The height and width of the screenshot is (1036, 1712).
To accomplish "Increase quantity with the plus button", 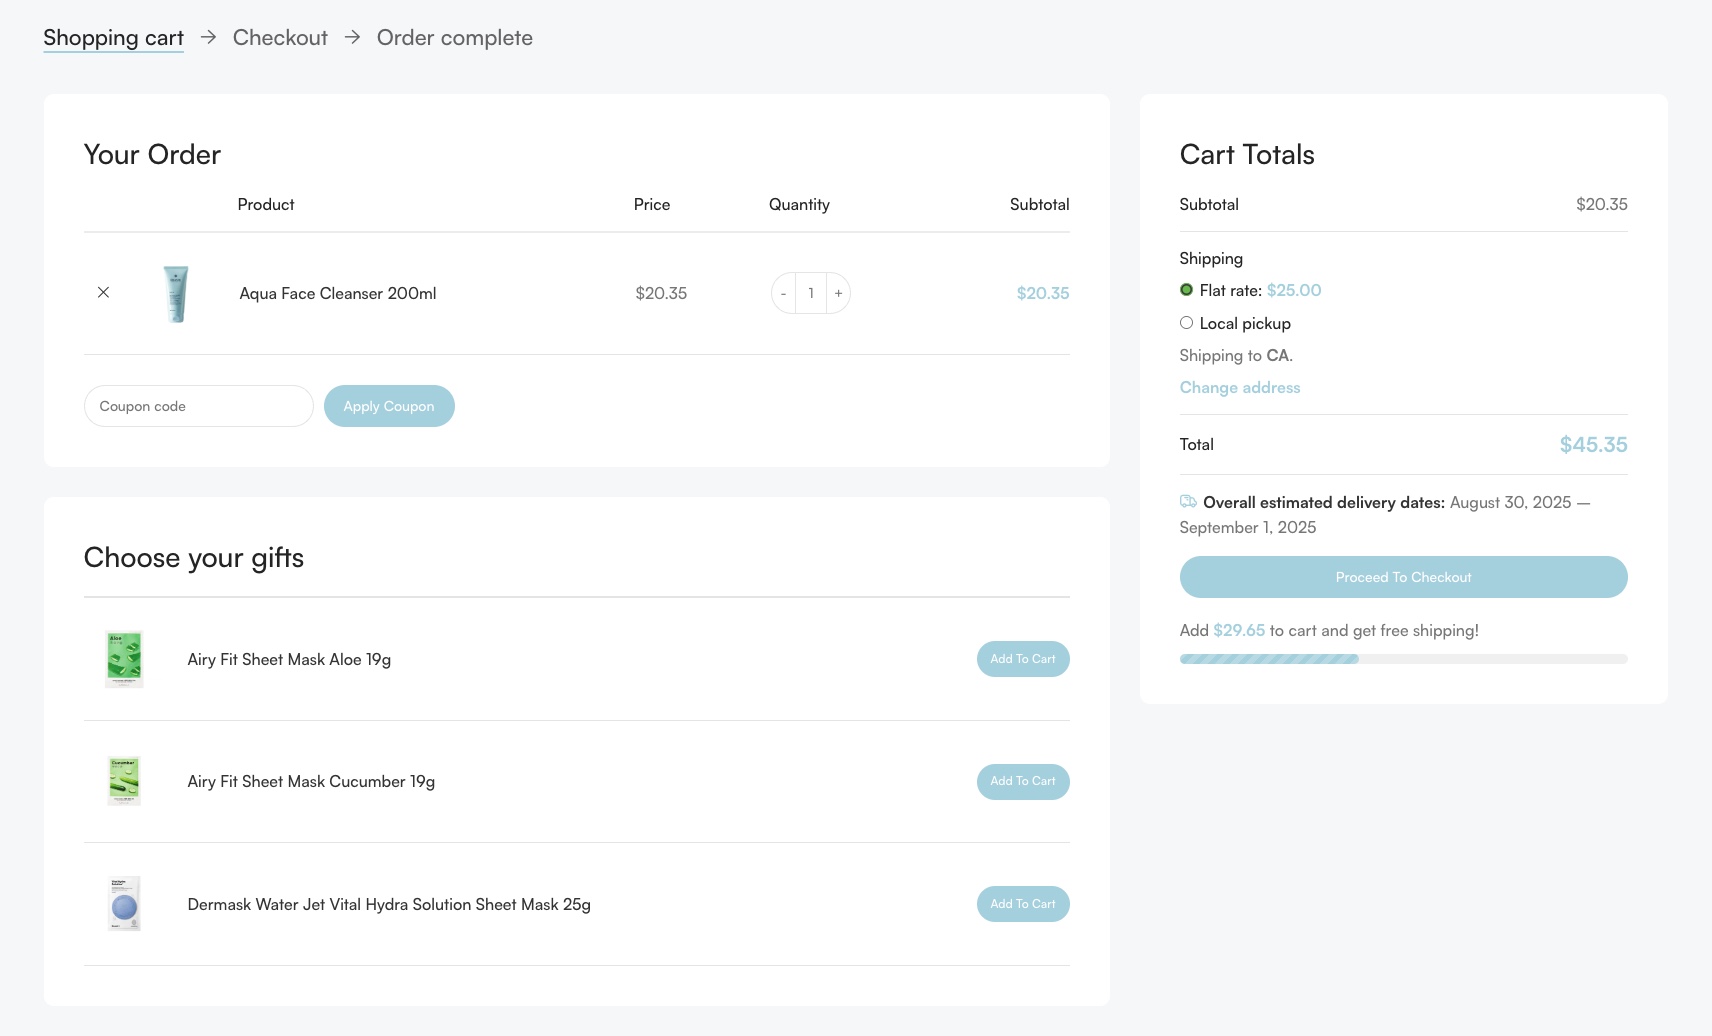I will pos(838,293).
